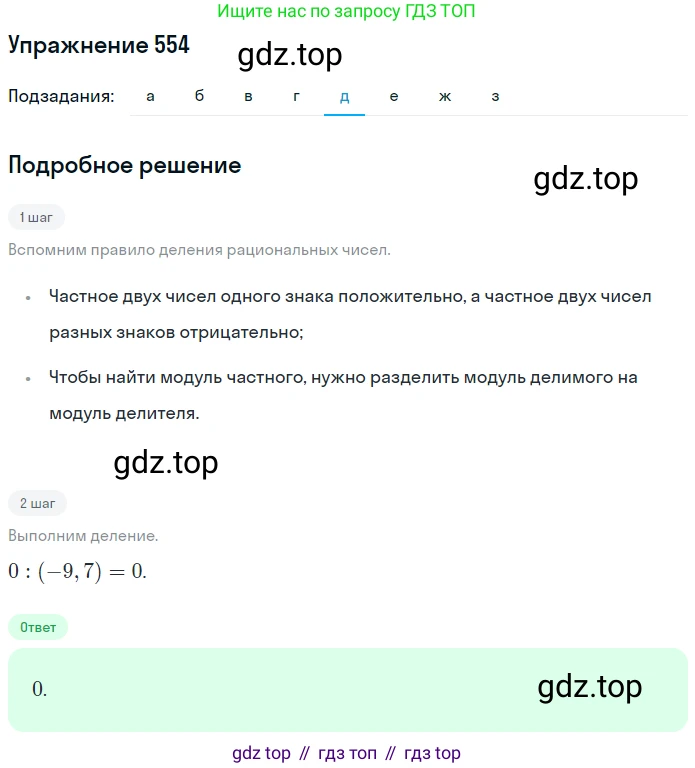Click the green answer box with 0
This screenshot has height=768, width=695.
point(348,690)
